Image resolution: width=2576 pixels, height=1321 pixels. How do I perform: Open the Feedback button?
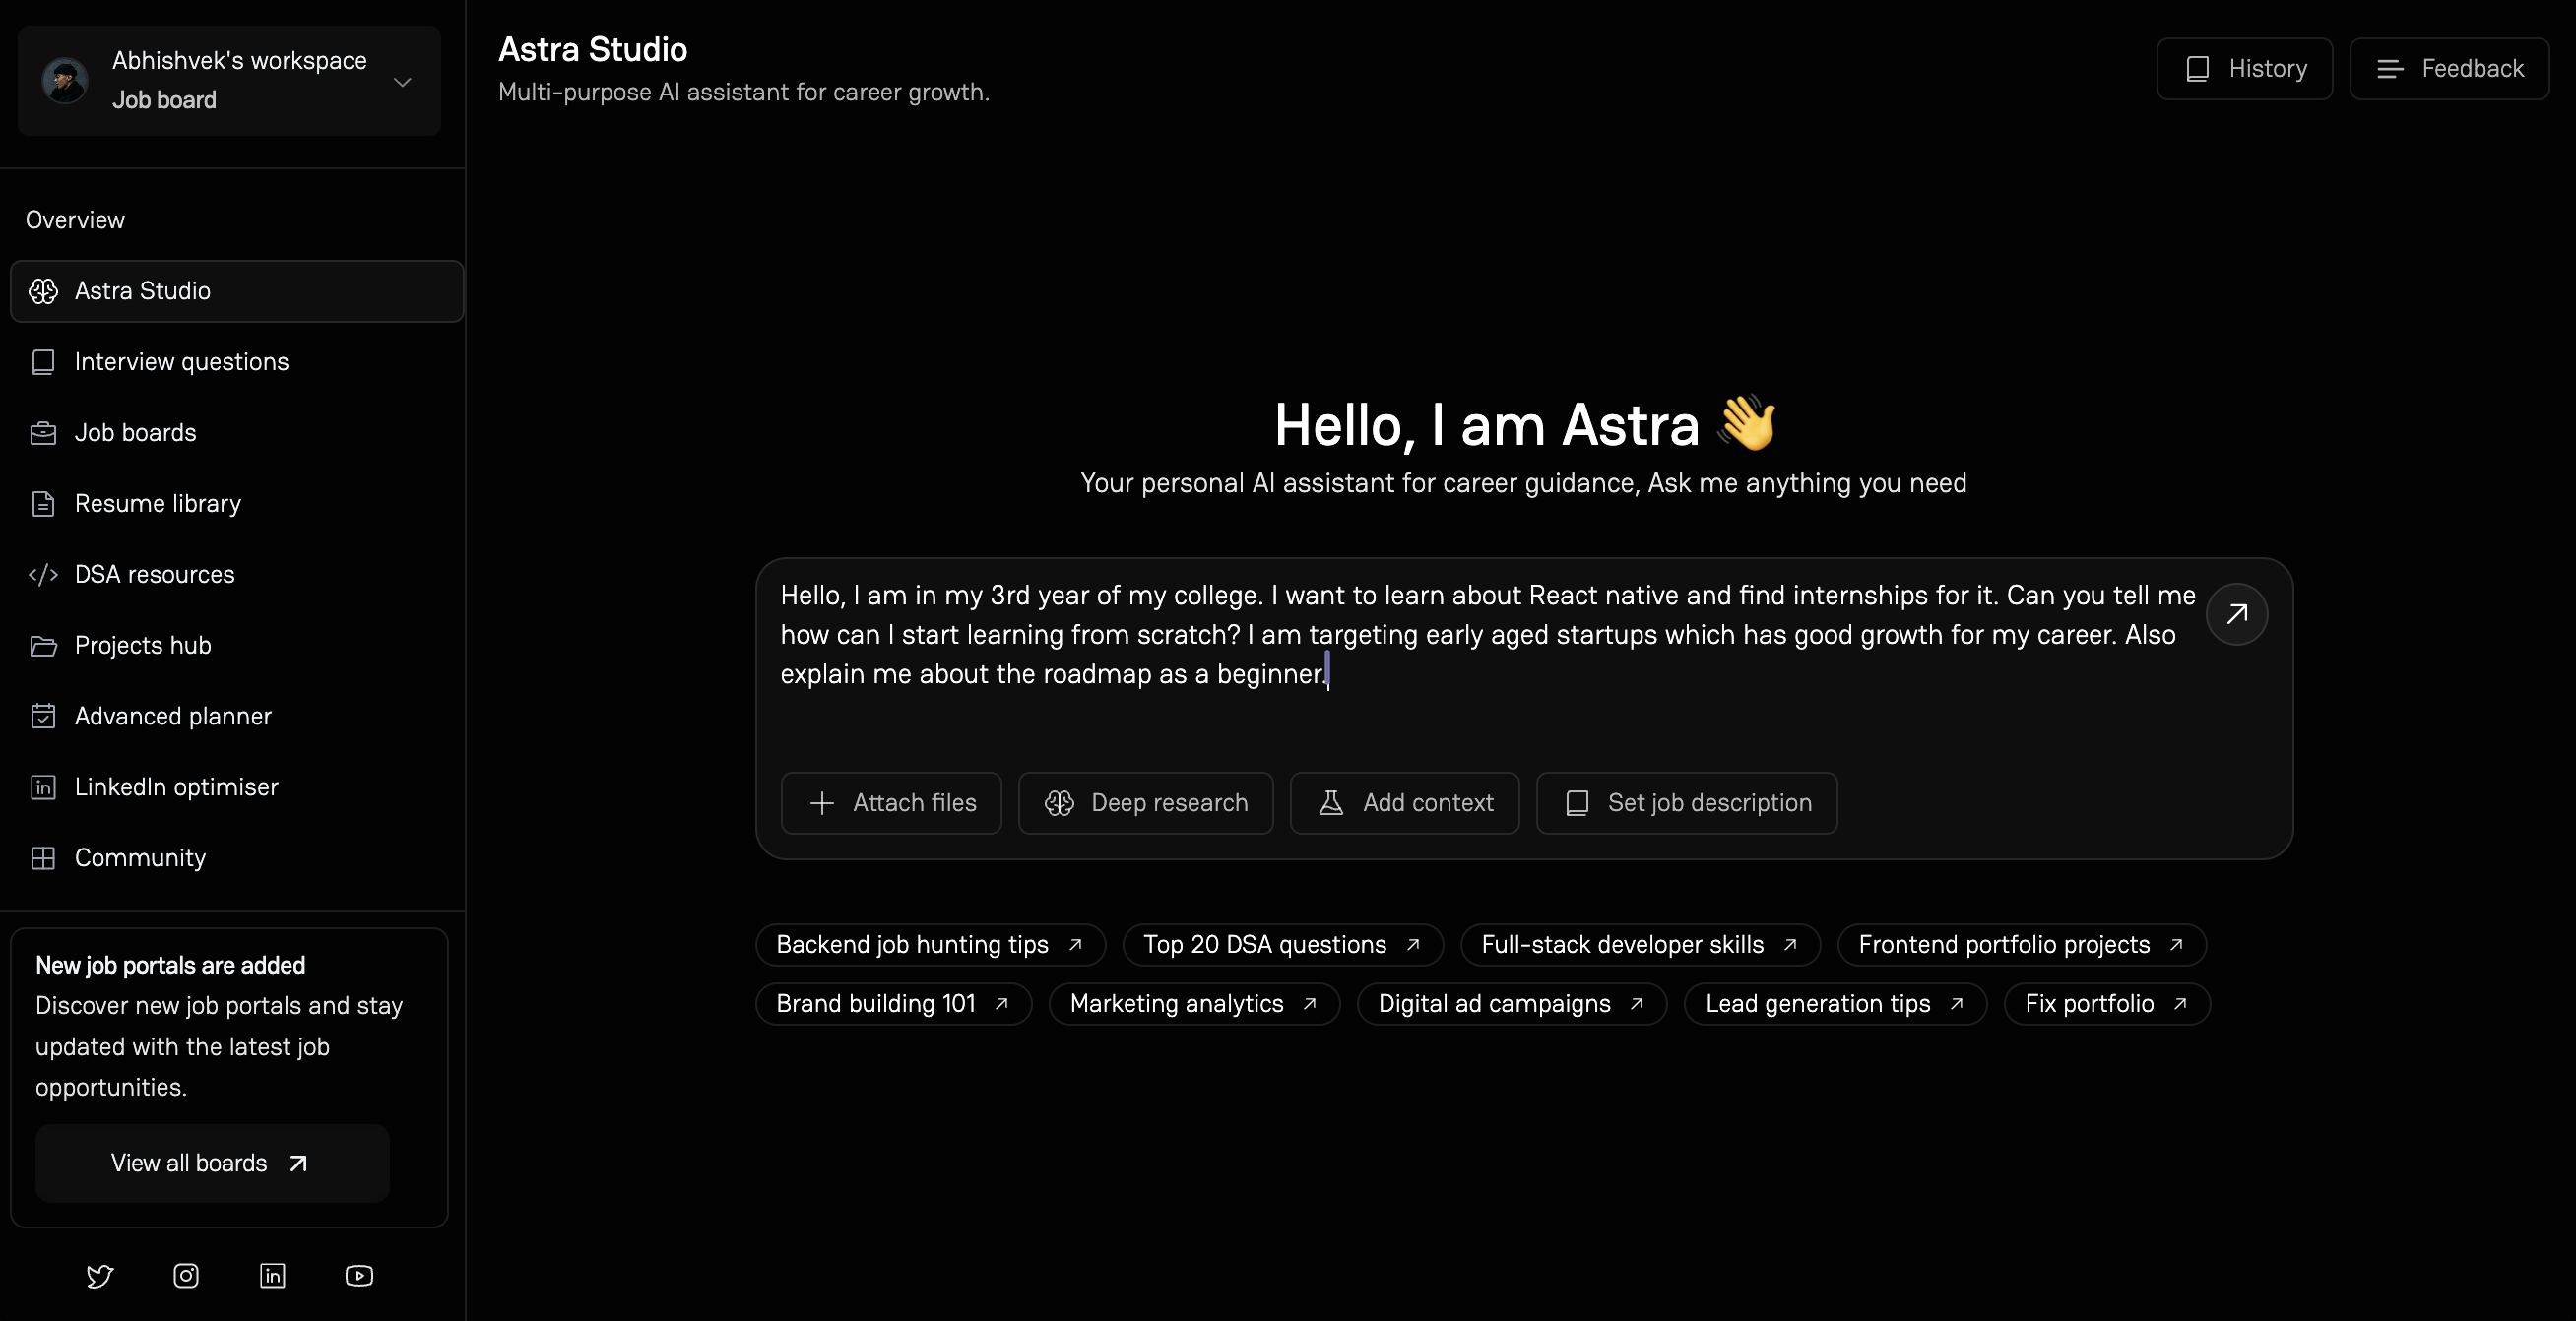pos(2449,69)
